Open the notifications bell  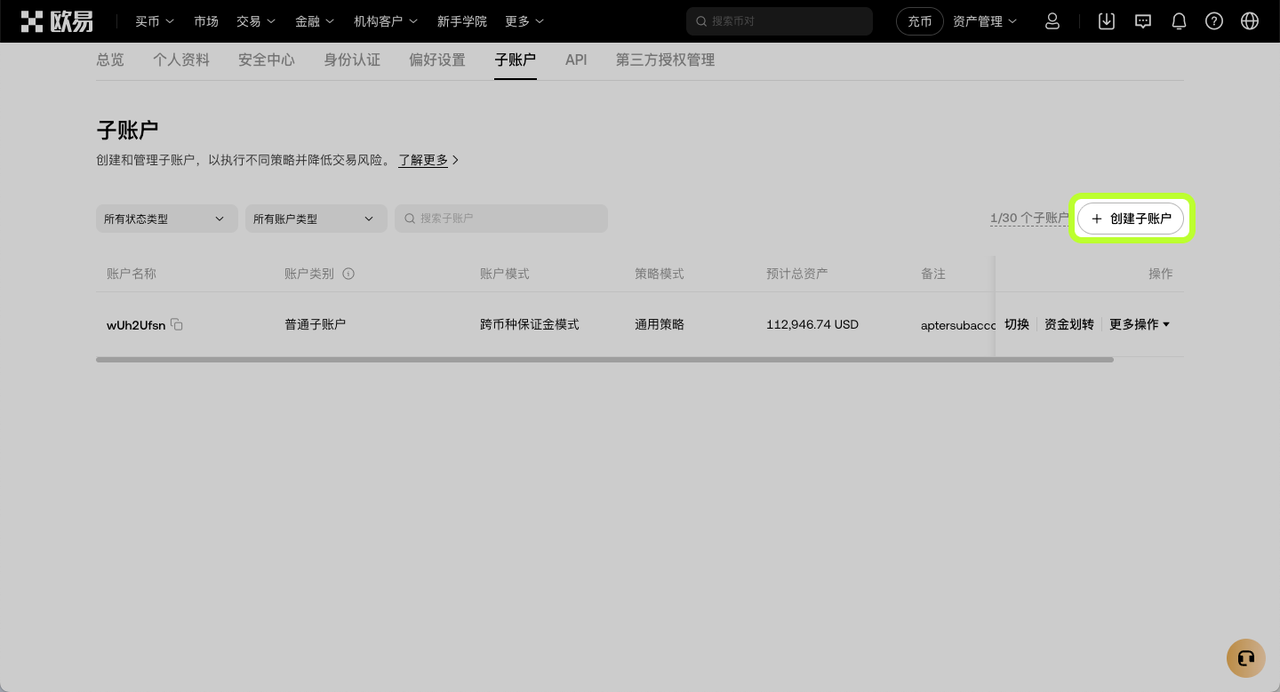click(x=1179, y=21)
